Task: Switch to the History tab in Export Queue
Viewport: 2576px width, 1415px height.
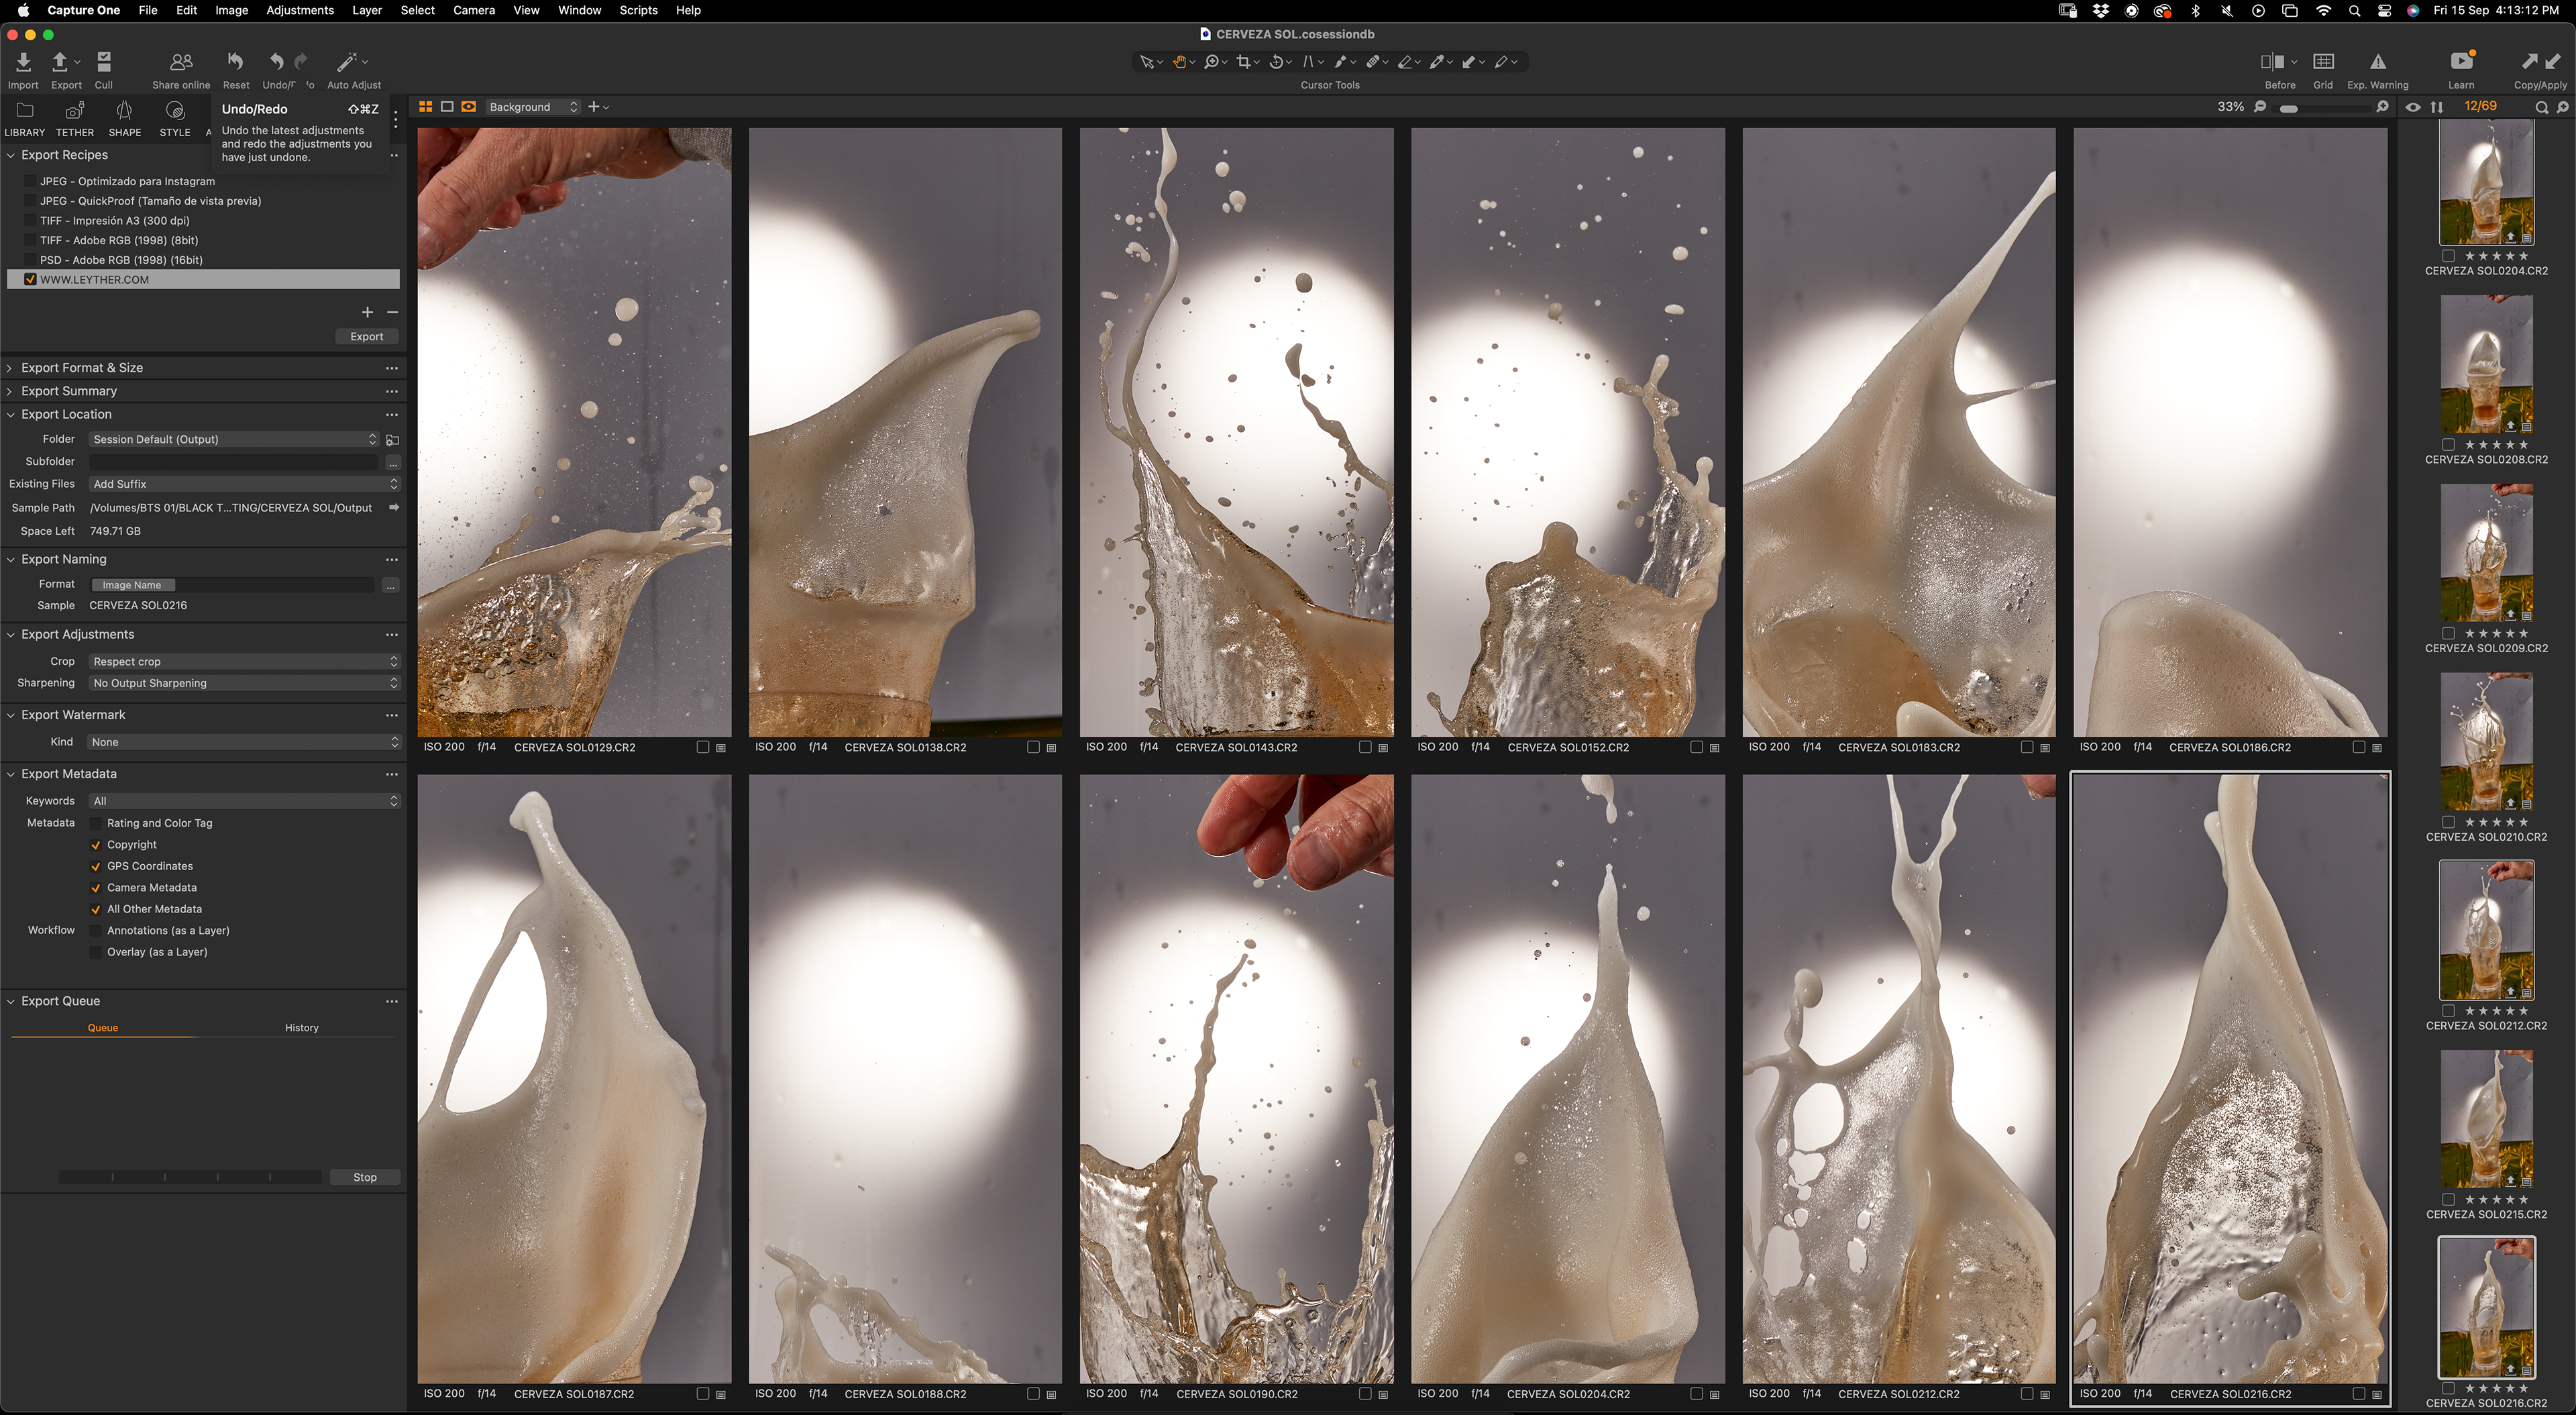Action: pos(302,1028)
